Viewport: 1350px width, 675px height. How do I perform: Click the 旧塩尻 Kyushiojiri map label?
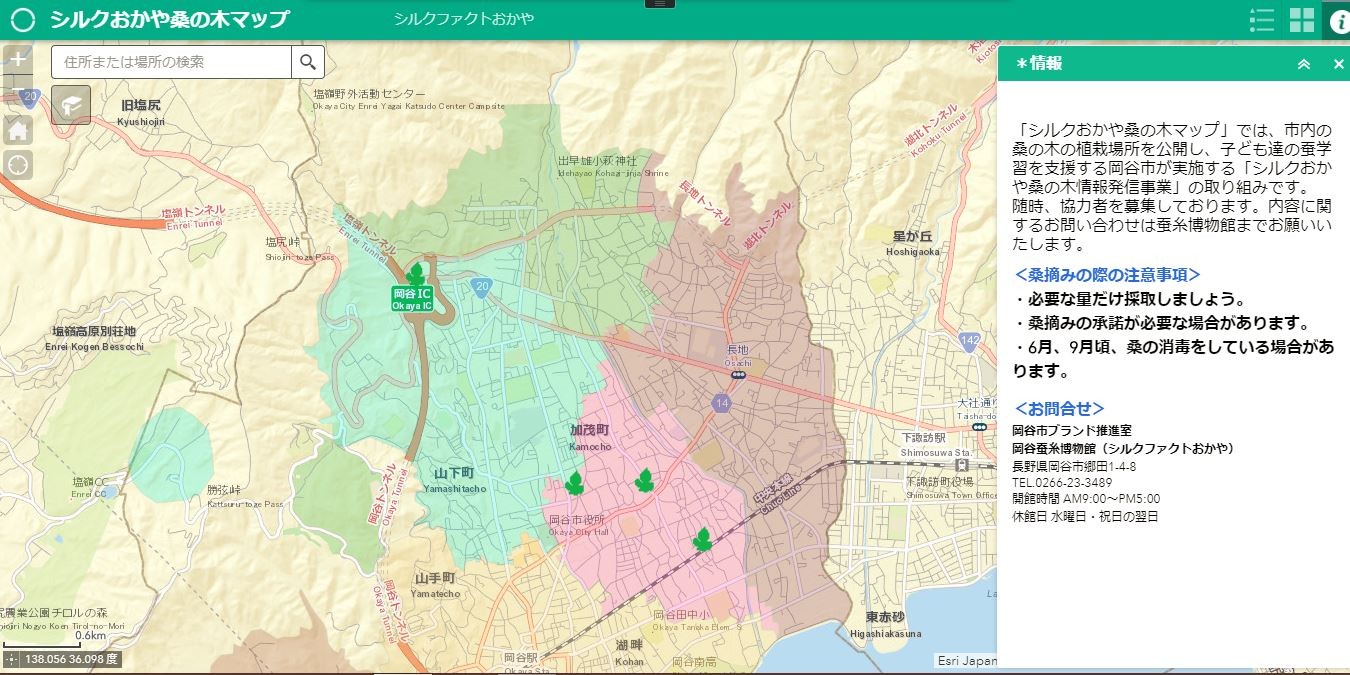140,112
